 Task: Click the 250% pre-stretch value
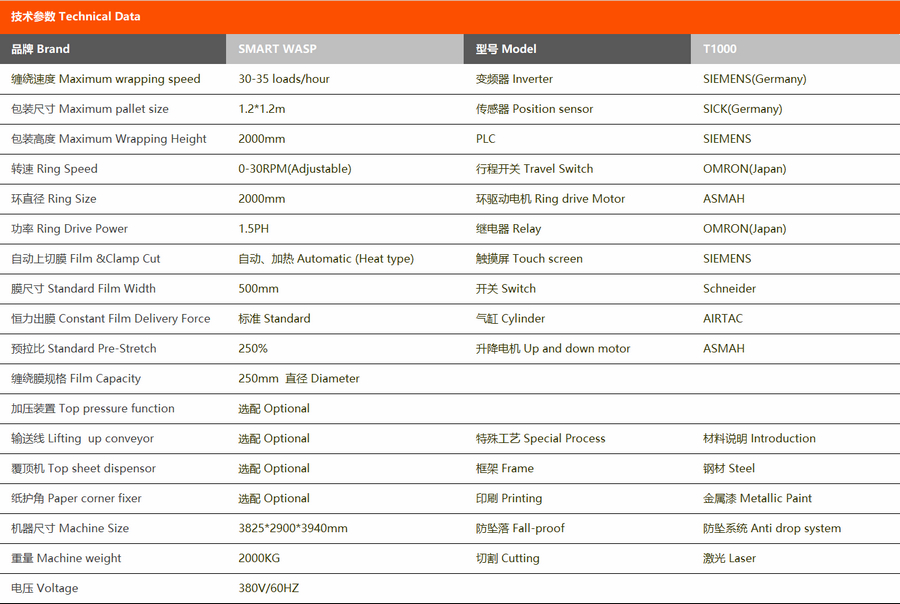253,349
